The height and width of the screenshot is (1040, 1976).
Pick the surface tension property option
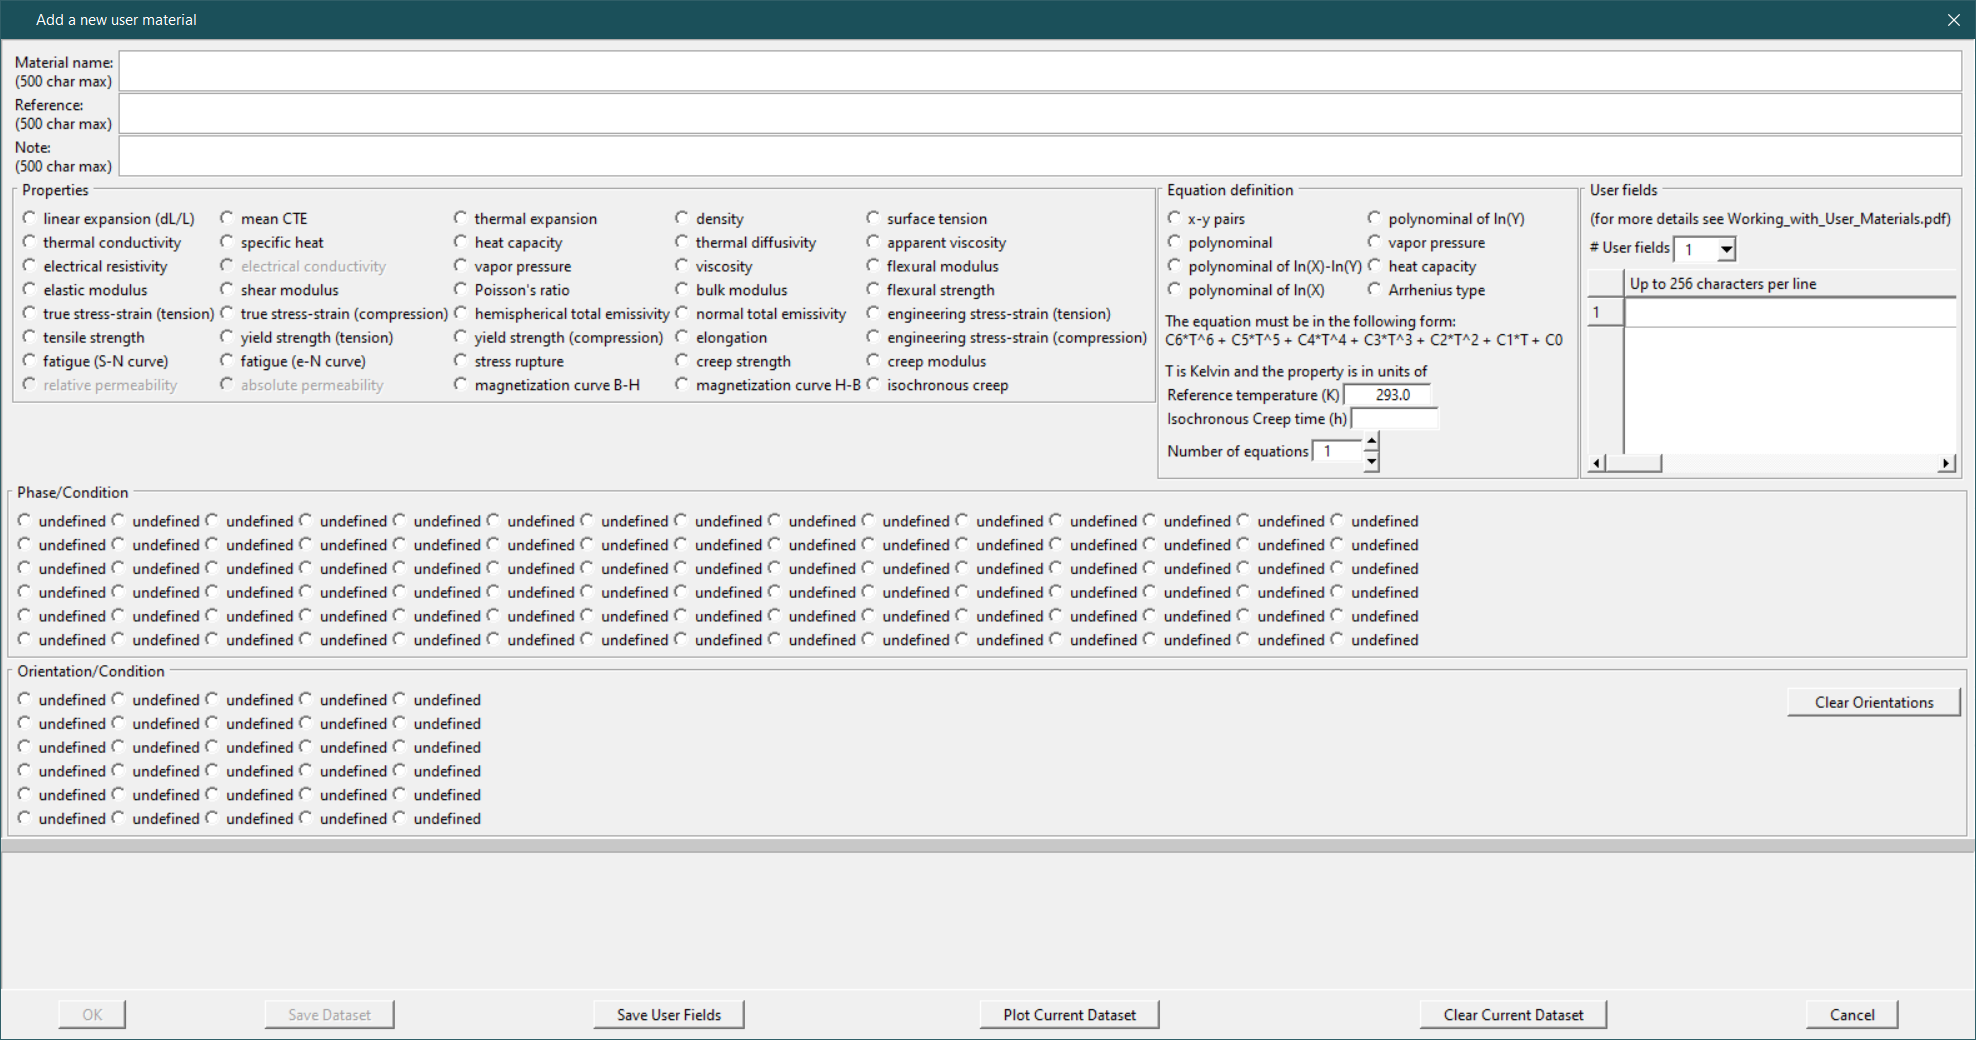874,218
